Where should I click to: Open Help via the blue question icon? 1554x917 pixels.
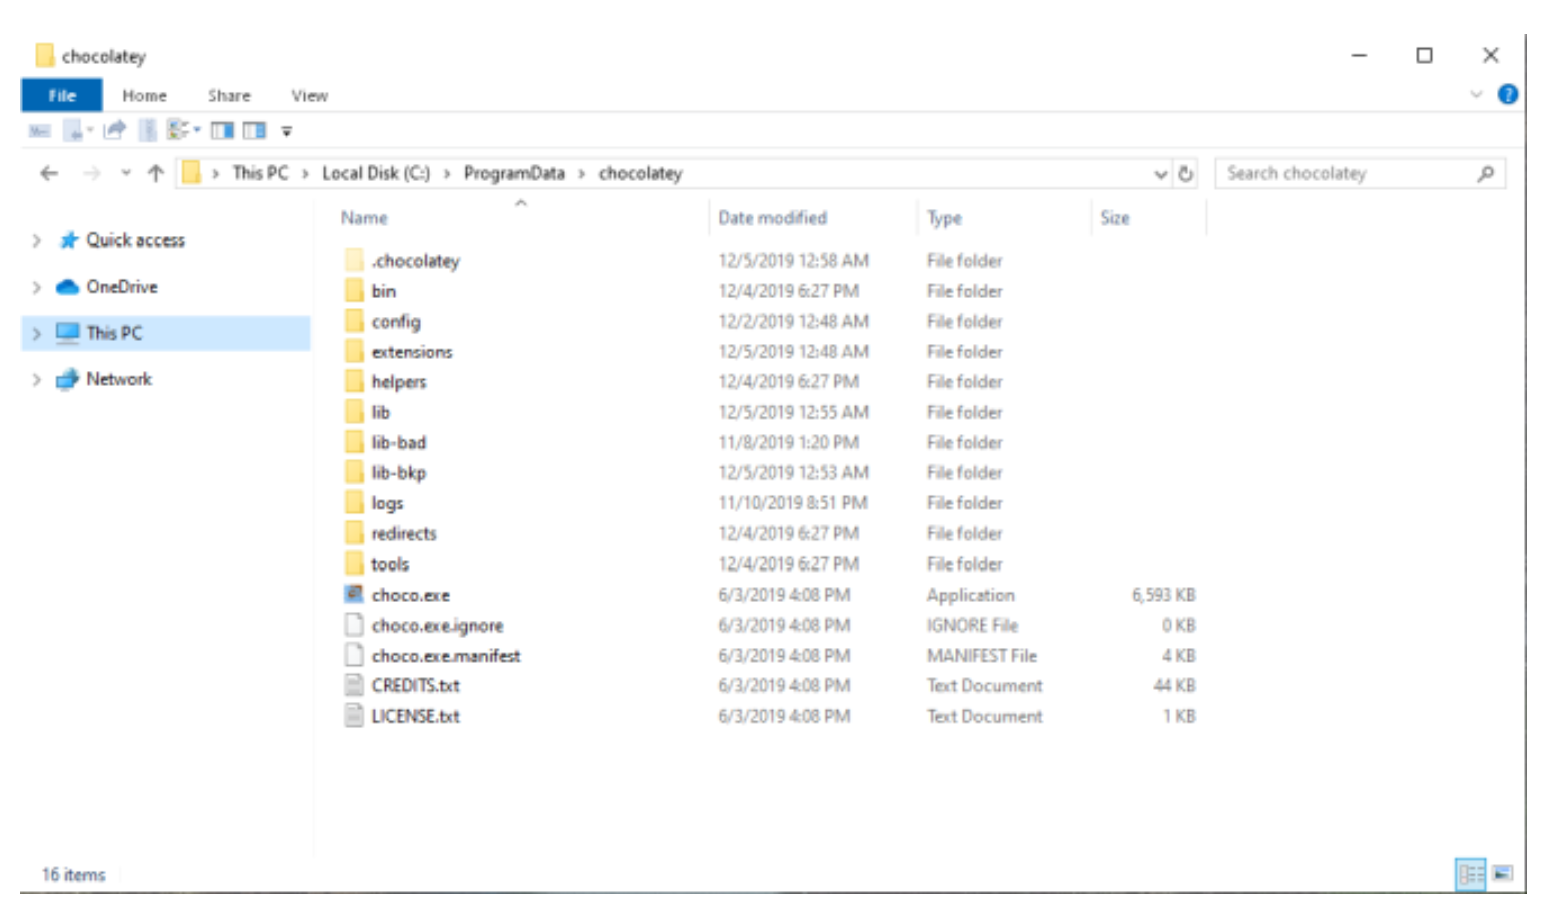(1508, 95)
